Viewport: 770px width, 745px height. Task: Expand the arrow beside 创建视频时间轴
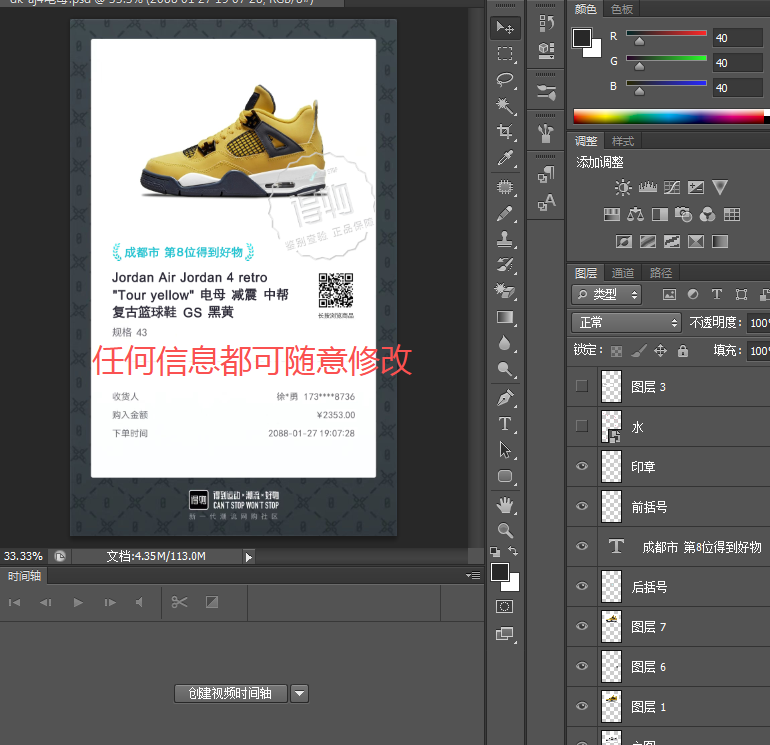pos(299,694)
